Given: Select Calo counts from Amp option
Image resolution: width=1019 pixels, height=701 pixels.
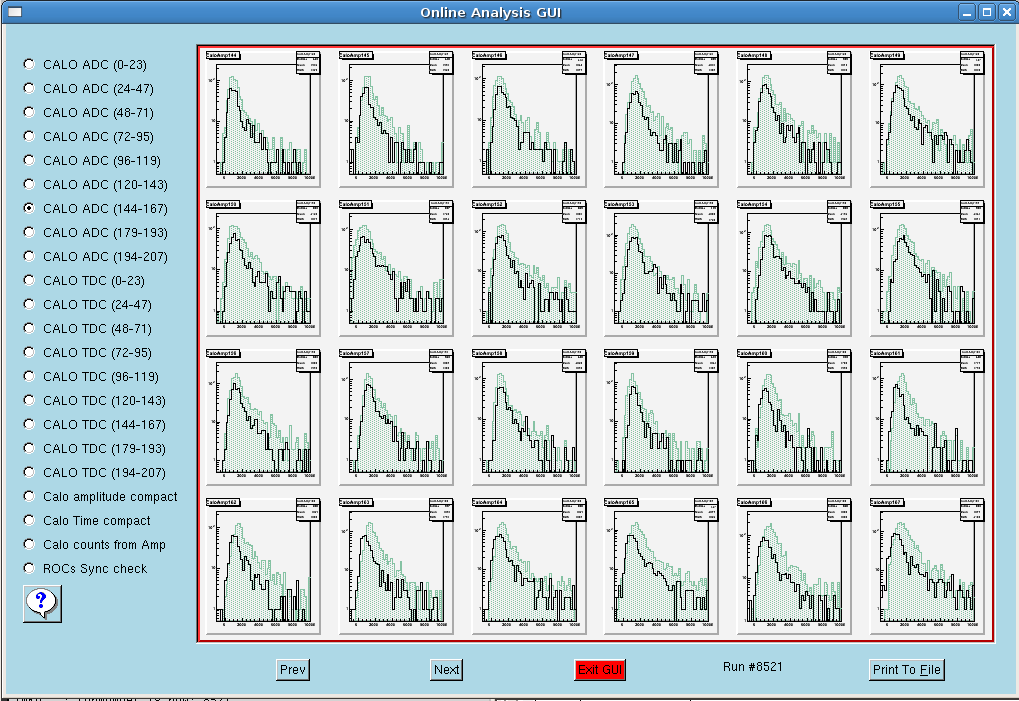Looking at the screenshot, I should tap(29, 544).
